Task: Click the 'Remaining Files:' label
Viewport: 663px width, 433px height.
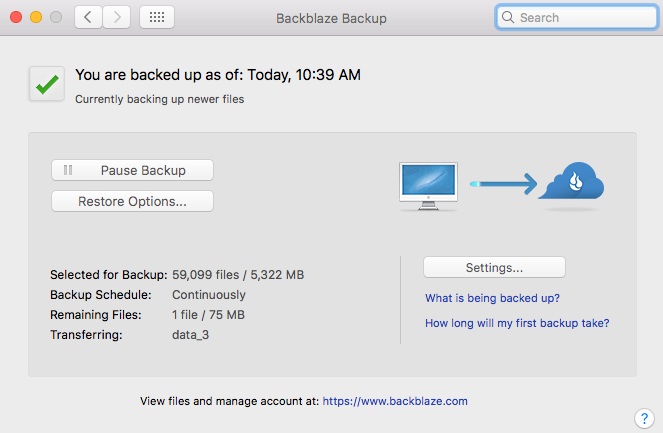Action: click(96, 315)
